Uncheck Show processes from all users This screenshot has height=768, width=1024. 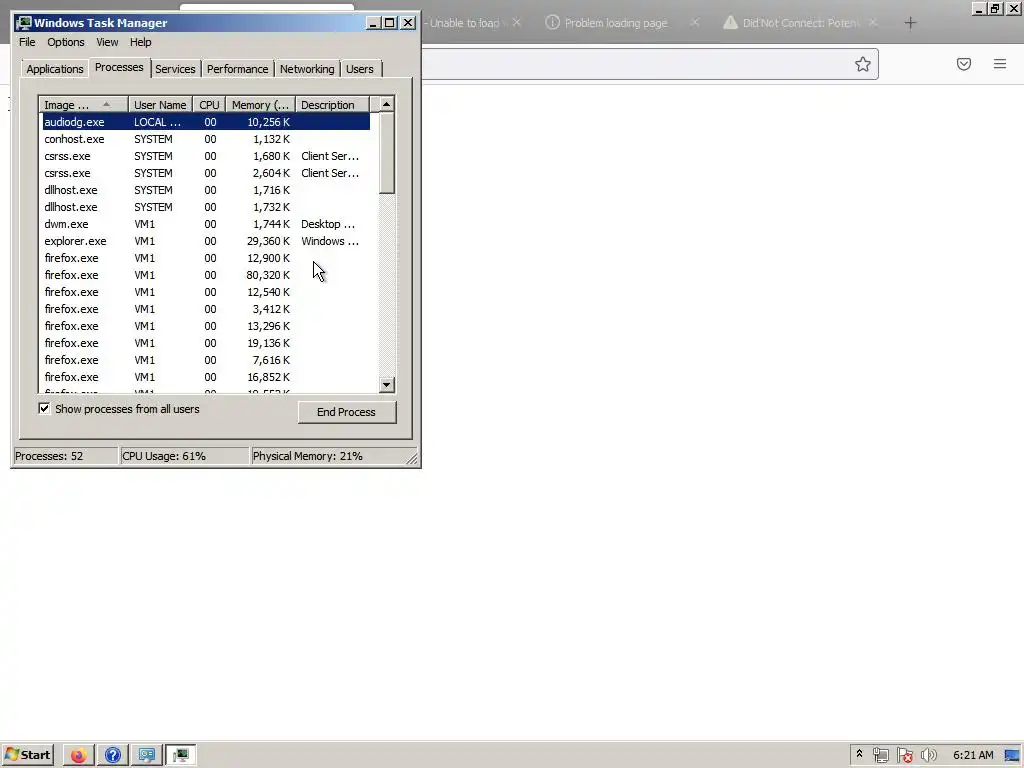(44, 409)
